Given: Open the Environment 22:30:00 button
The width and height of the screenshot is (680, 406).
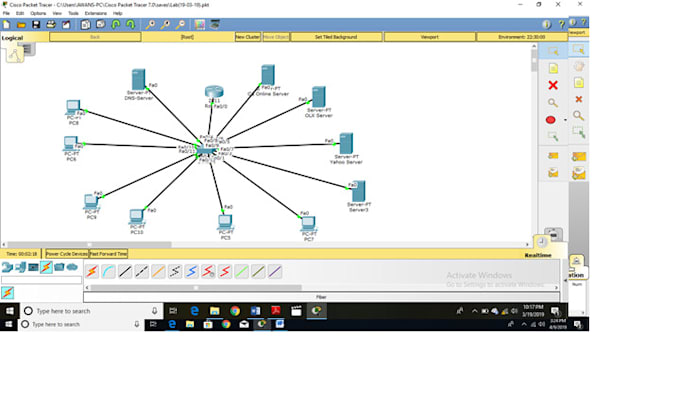Looking at the screenshot, I should tap(522, 37).
